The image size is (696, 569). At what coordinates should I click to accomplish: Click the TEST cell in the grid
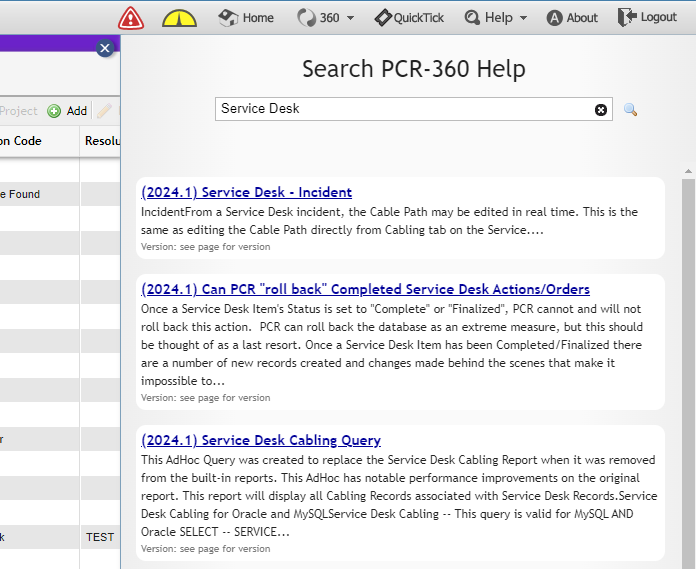(x=100, y=537)
